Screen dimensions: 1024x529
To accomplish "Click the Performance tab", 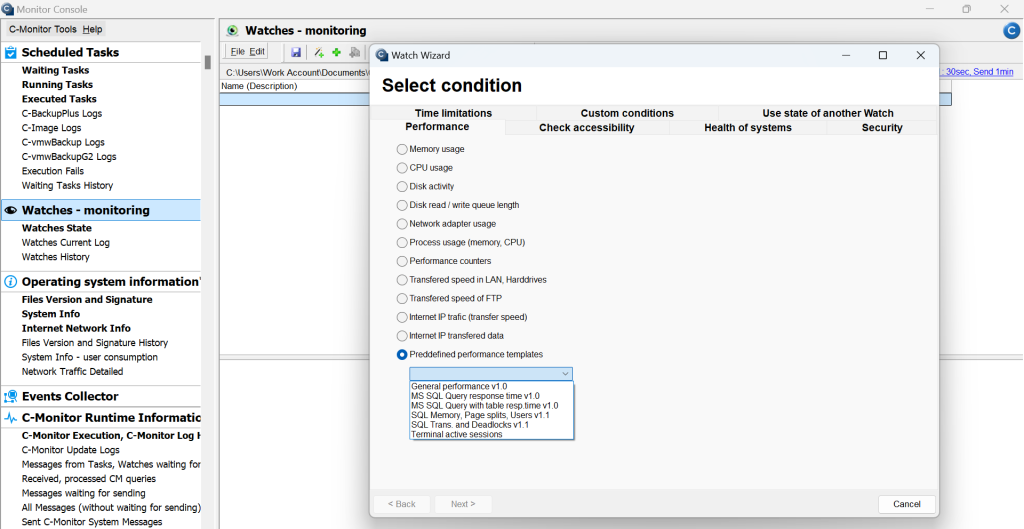I will tap(437, 127).
